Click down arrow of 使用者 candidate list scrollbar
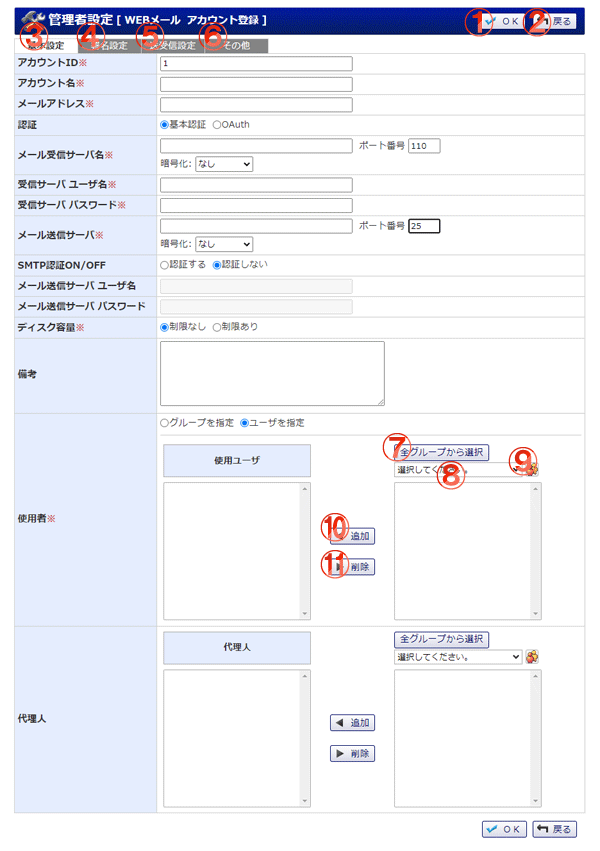The width and height of the screenshot is (600, 851). (535, 614)
